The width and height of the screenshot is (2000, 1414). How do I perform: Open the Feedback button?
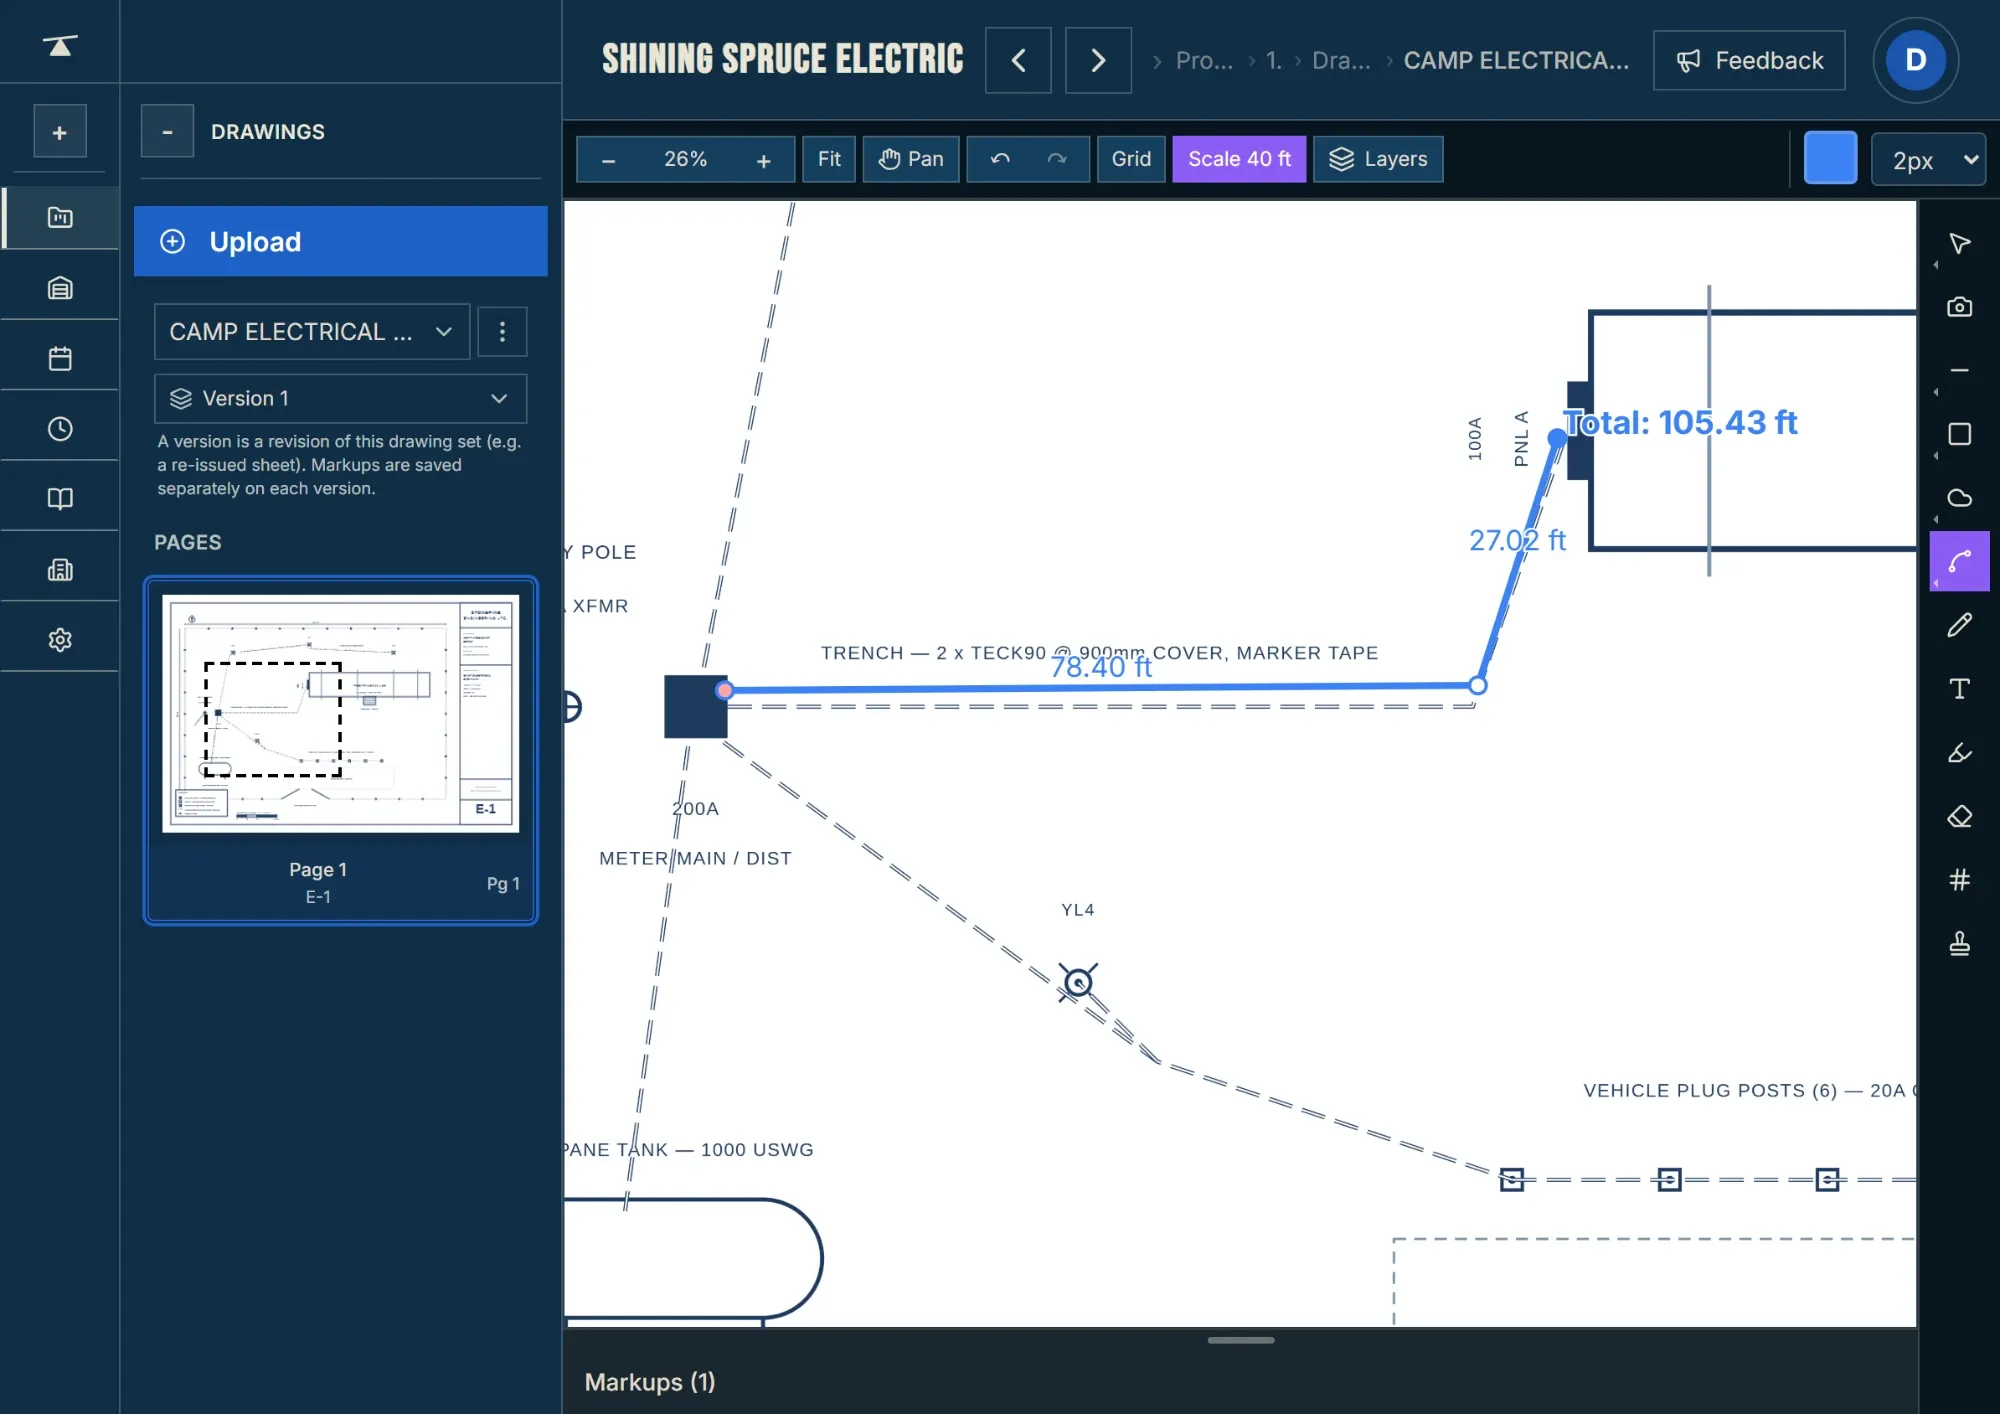[1749, 61]
